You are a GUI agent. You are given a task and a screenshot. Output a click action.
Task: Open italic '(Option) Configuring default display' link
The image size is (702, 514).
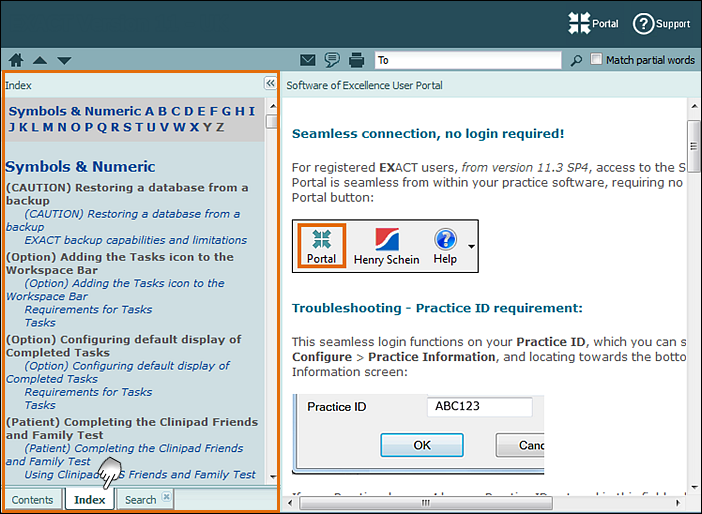pyautogui.click(x=118, y=372)
